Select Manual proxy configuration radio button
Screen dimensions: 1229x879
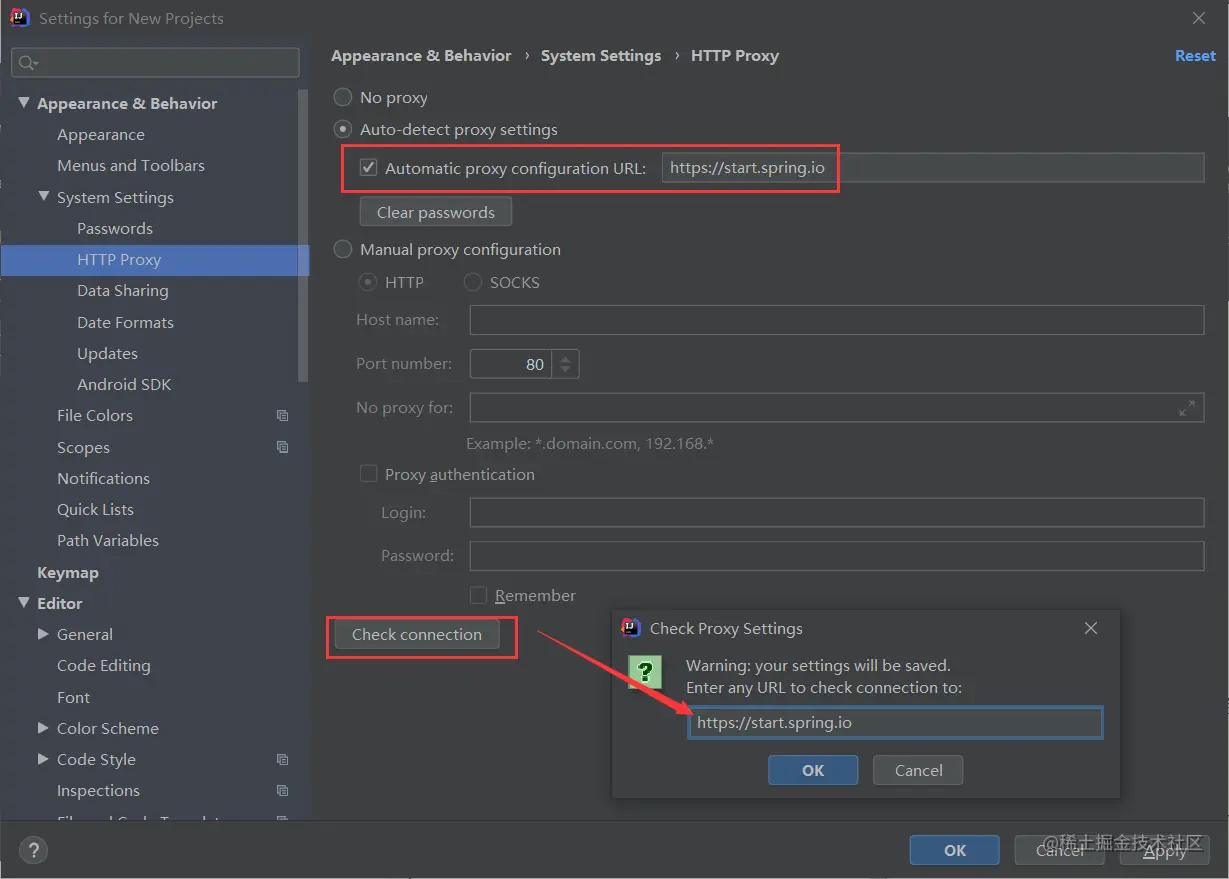coord(343,249)
